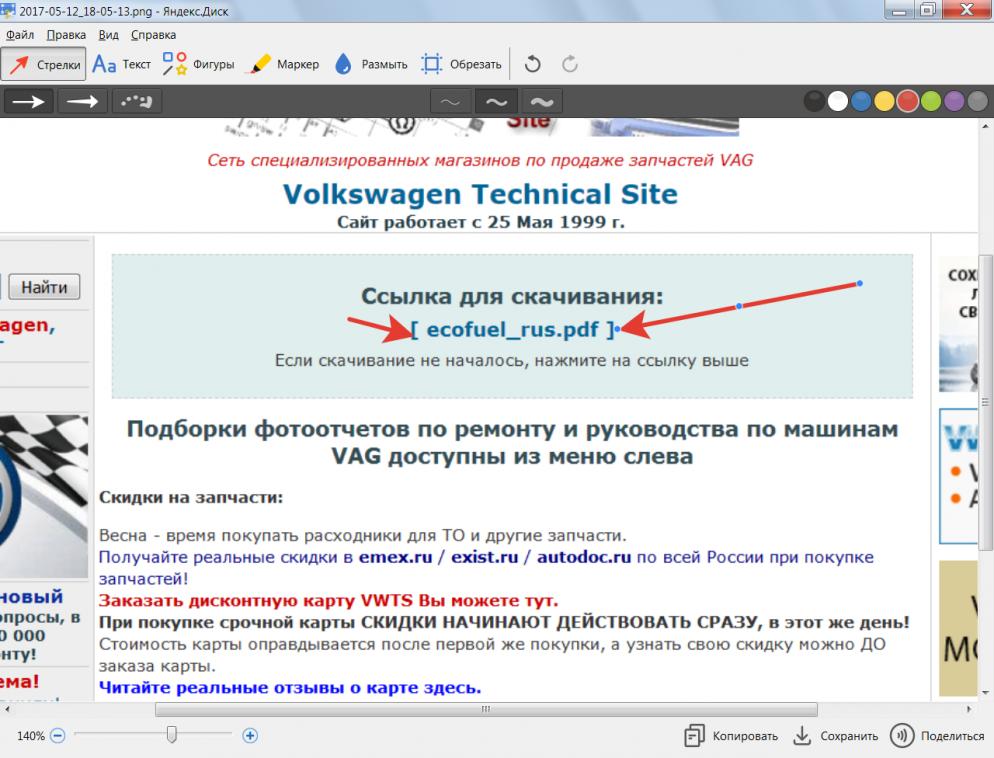Click the exist.ru link
994x758 pixels.
click(484, 557)
